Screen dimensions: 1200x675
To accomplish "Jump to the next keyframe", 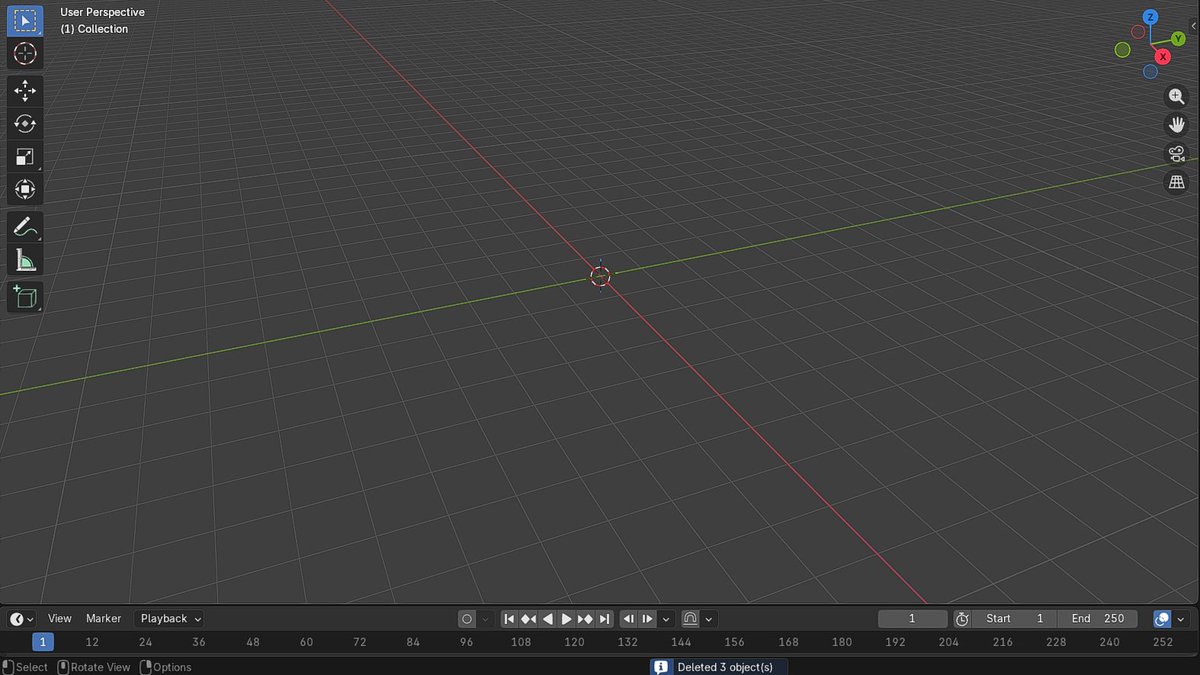I will [x=585, y=619].
